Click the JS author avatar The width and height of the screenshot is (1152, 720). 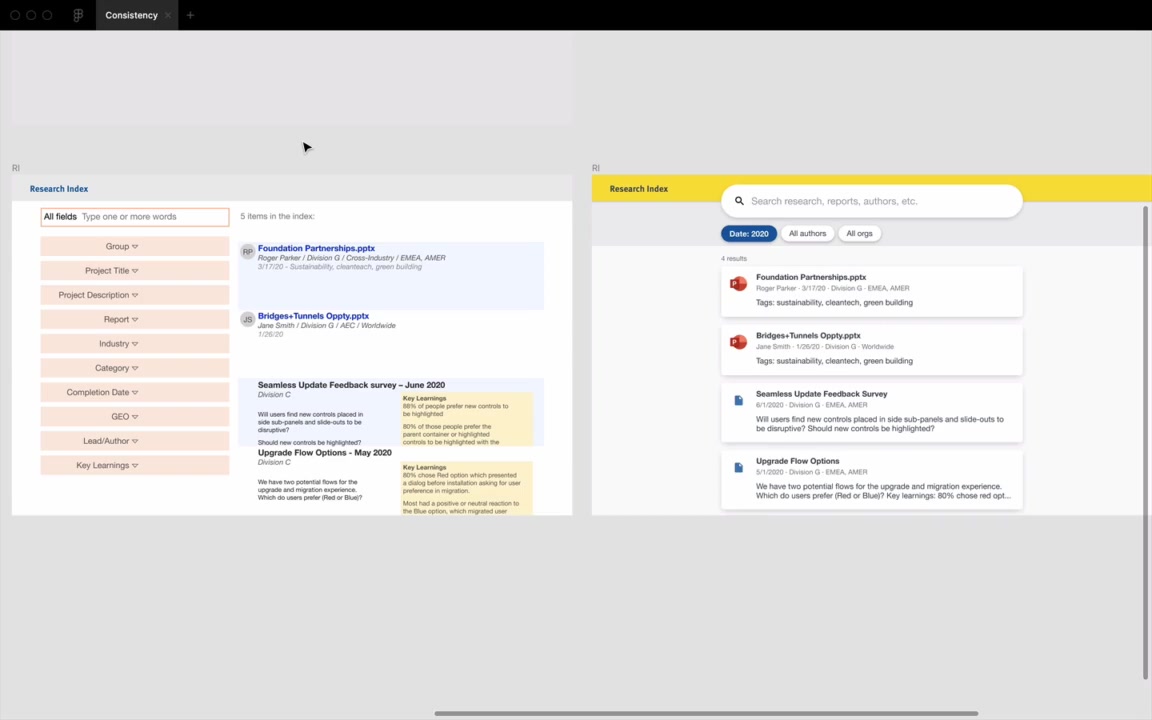pyautogui.click(x=248, y=319)
